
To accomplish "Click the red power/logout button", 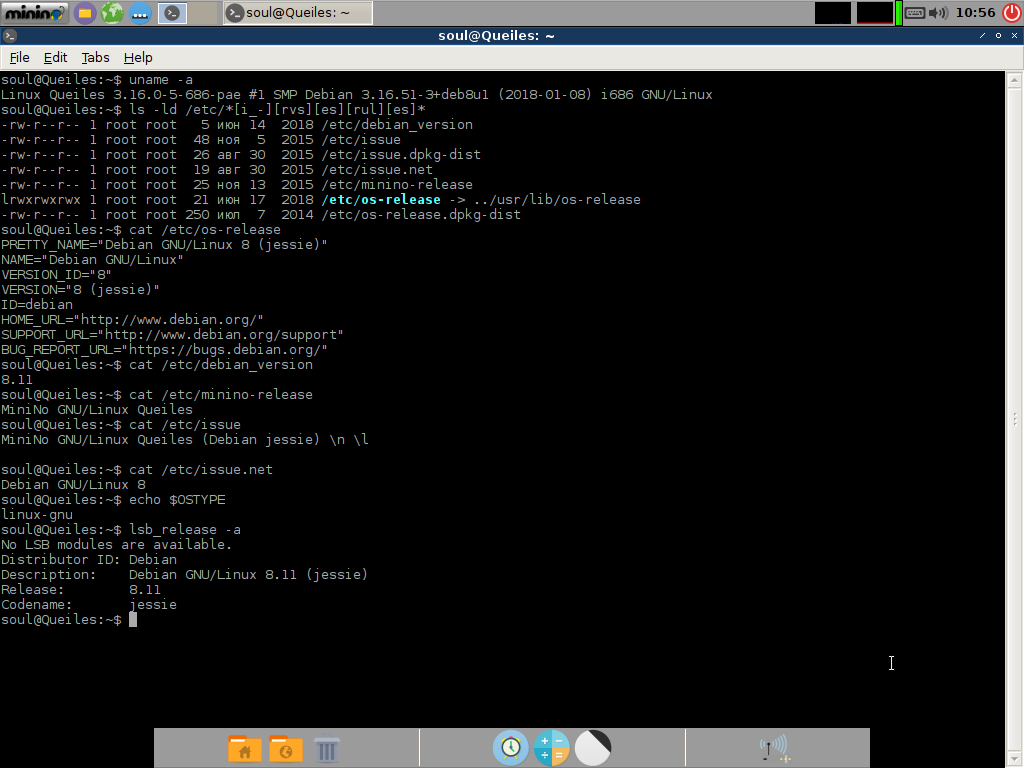I will pyautogui.click(x=1012, y=12).
